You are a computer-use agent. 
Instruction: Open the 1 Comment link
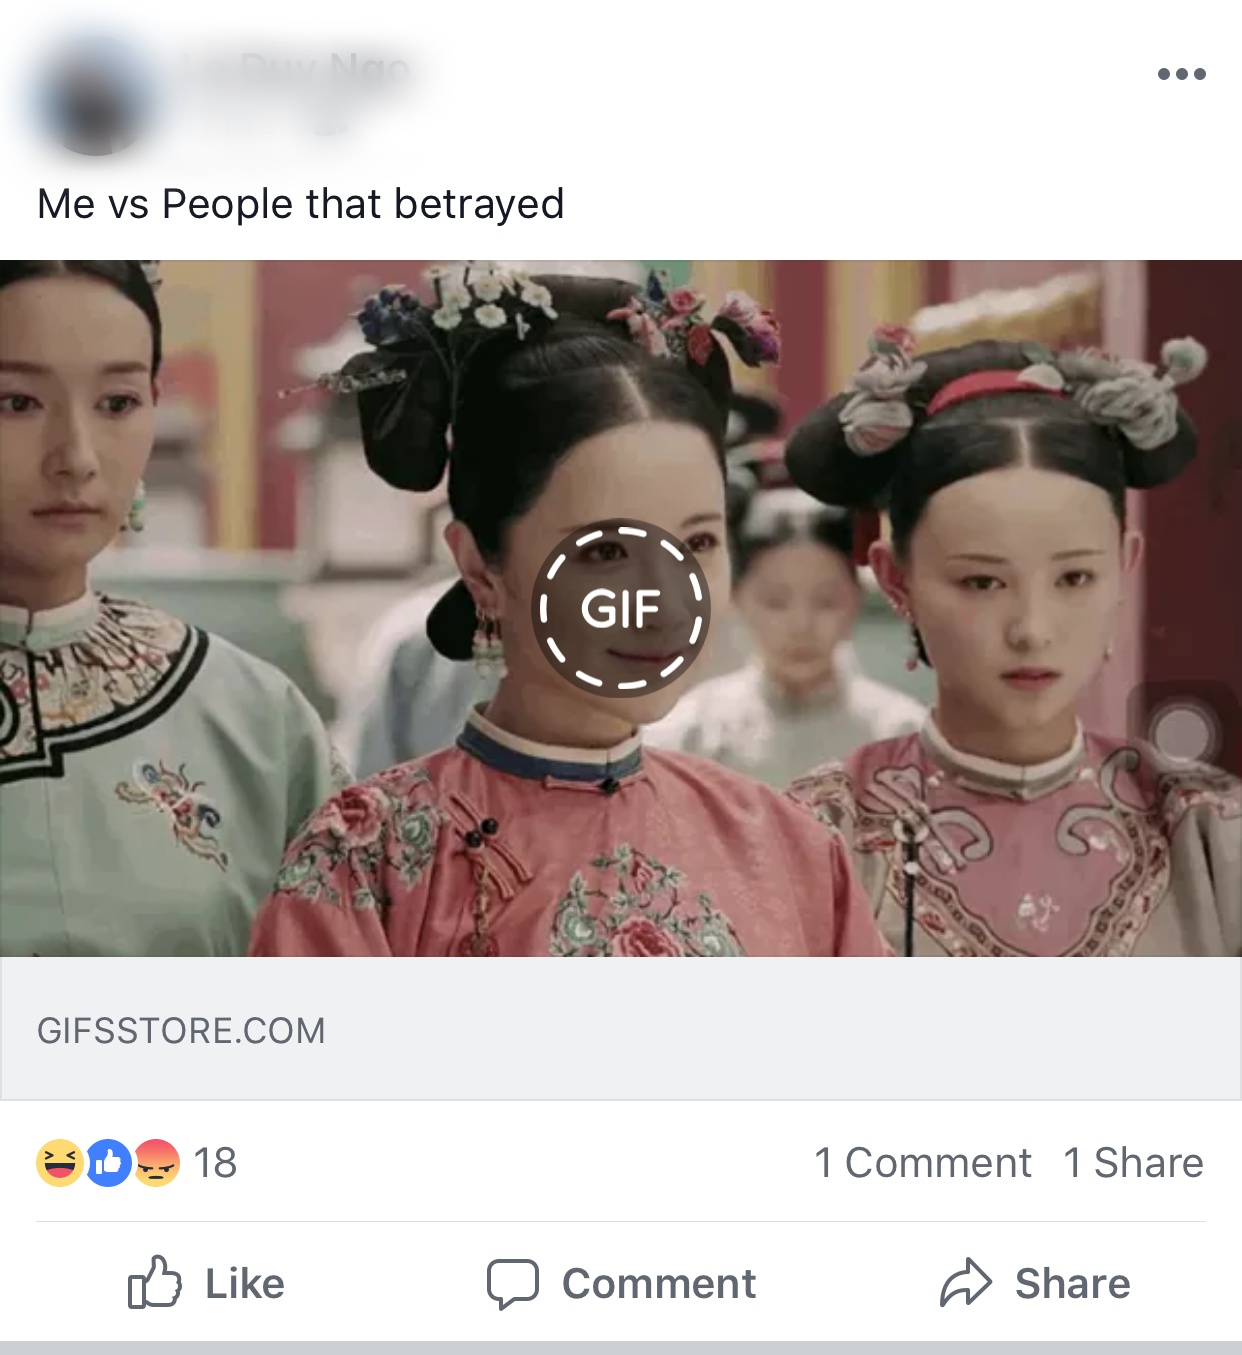pyautogui.click(x=923, y=1163)
